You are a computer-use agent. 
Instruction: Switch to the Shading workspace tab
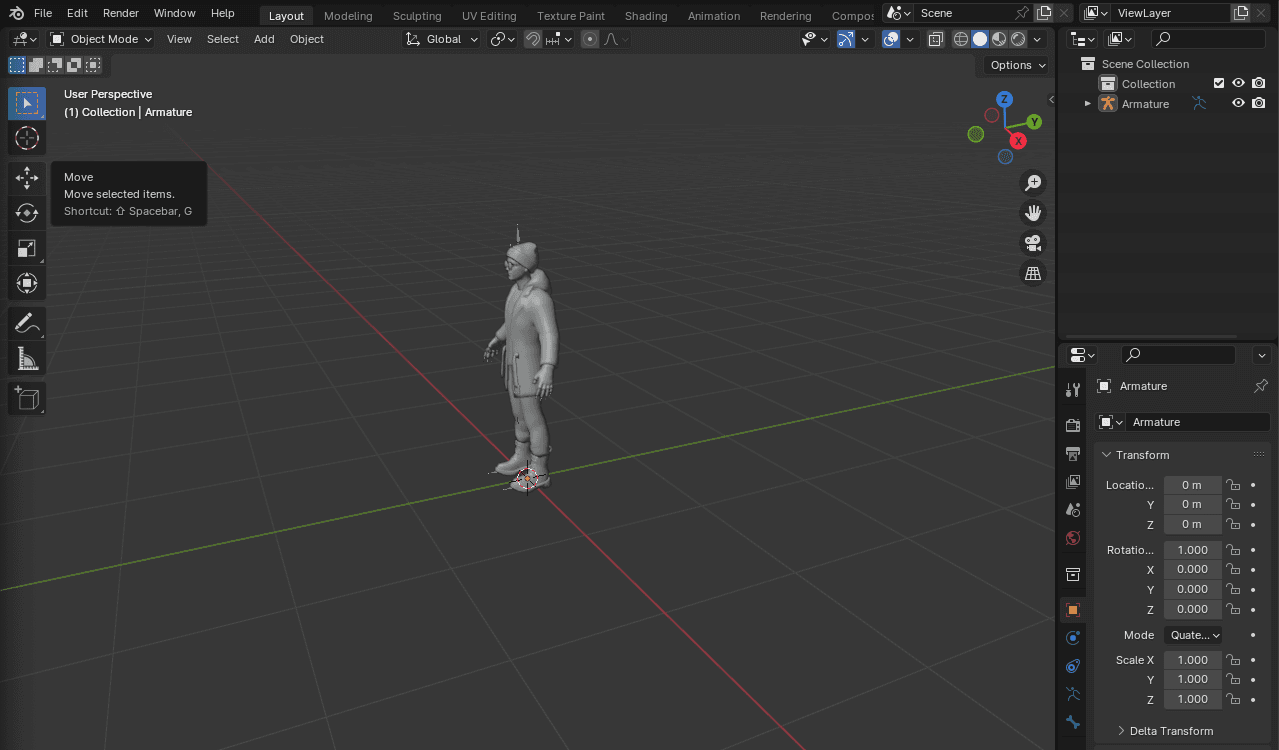(645, 15)
